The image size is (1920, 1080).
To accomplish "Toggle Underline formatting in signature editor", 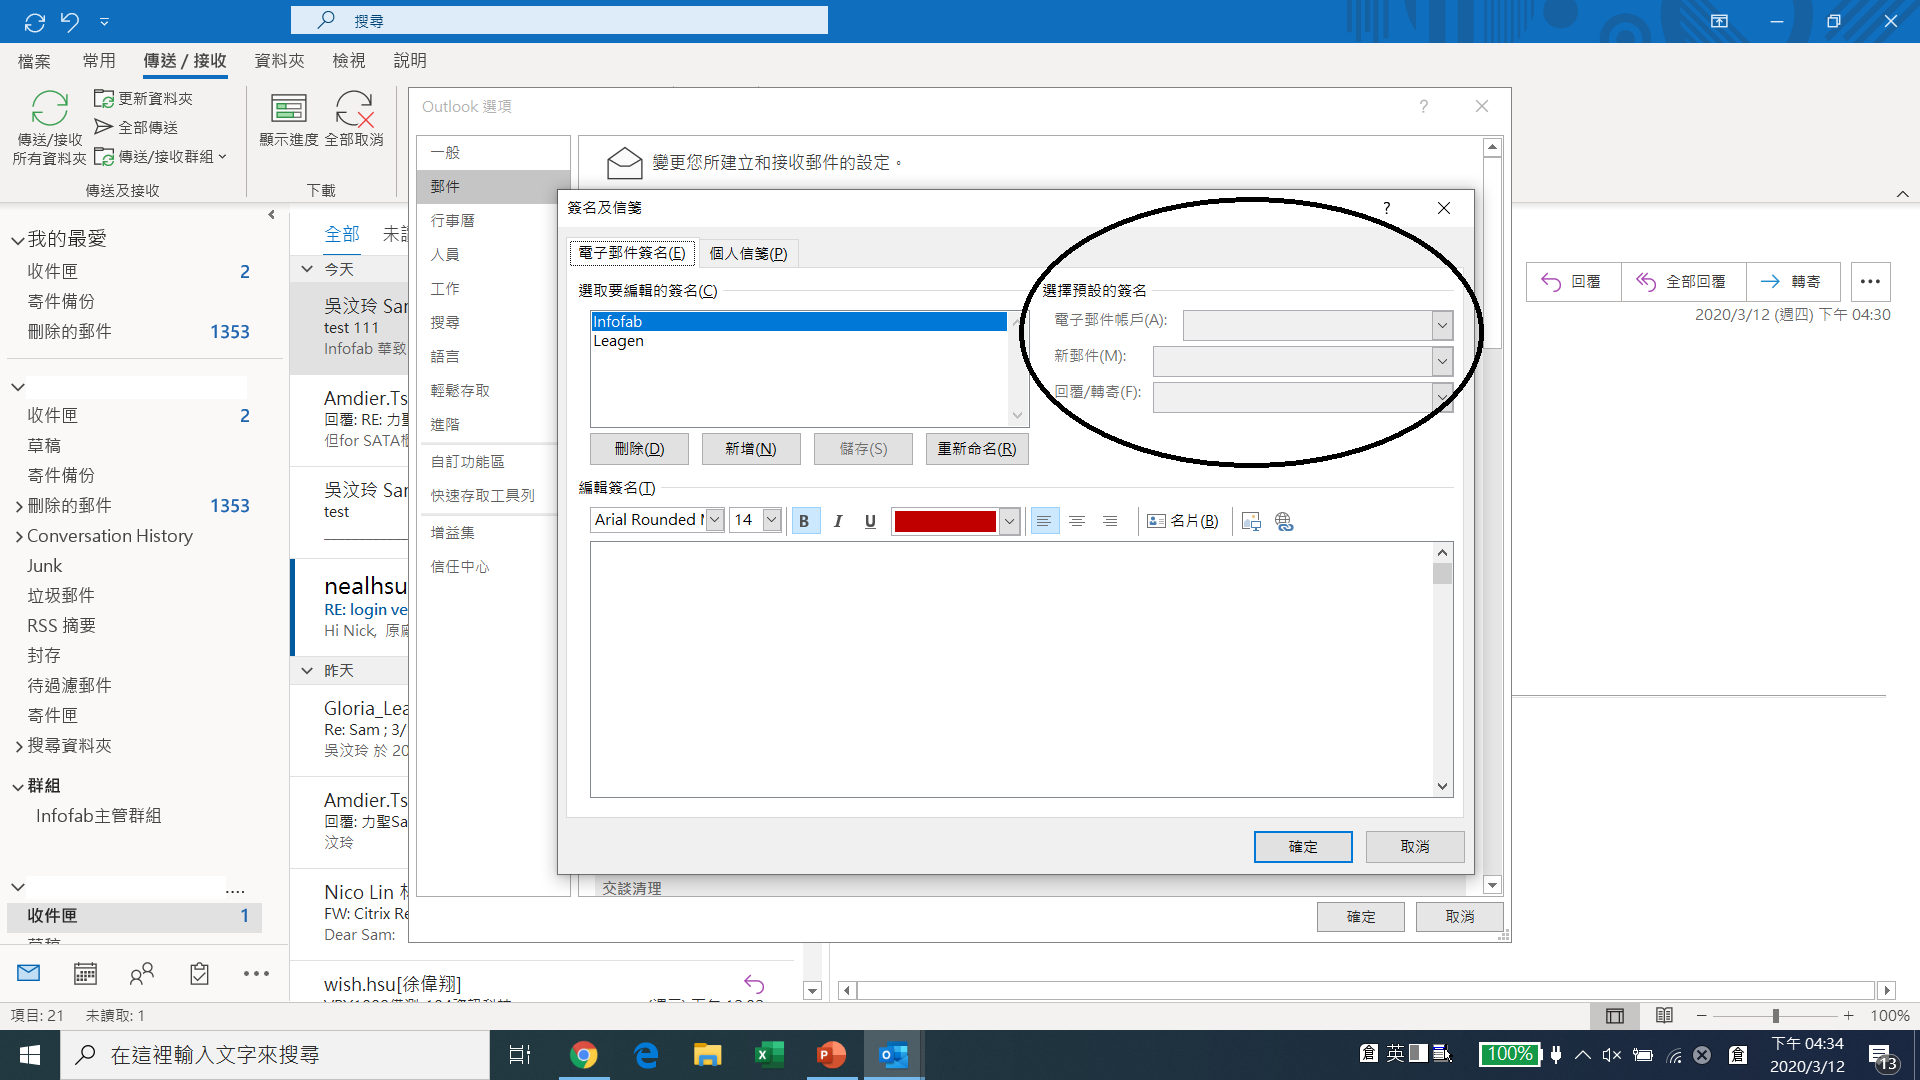I will pos(870,521).
